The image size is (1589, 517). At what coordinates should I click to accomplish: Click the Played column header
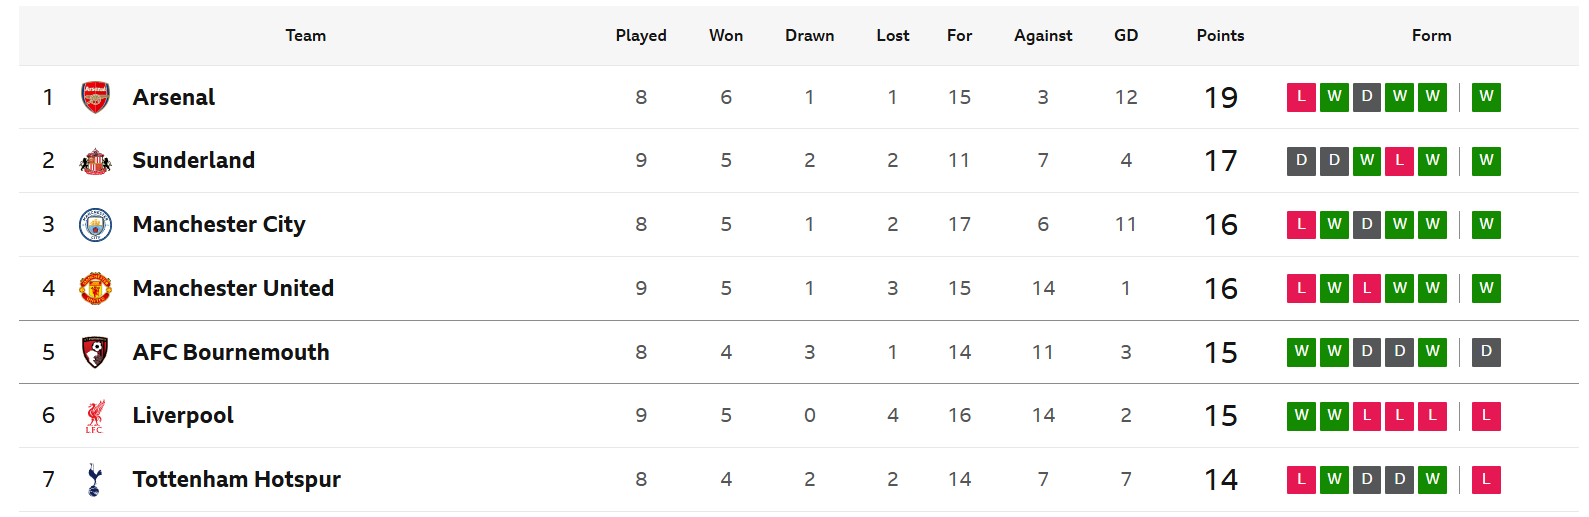point(641,36)
